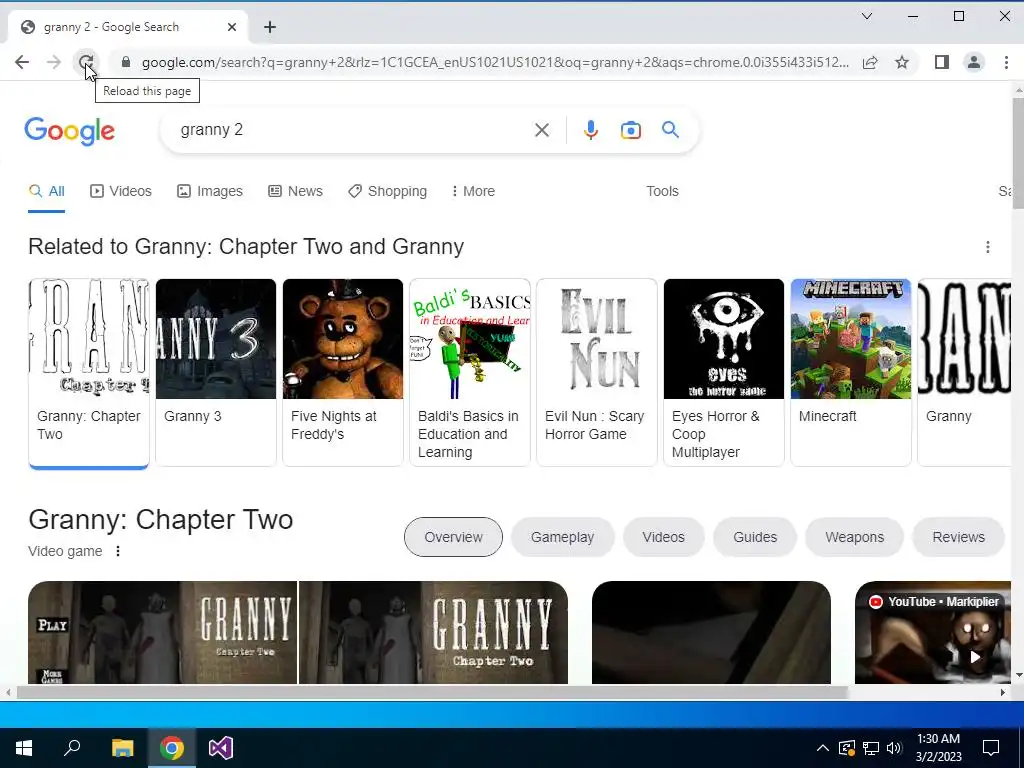Select the Videos chip in game panel
This screenshot has height=768, width=1024.
664,537
